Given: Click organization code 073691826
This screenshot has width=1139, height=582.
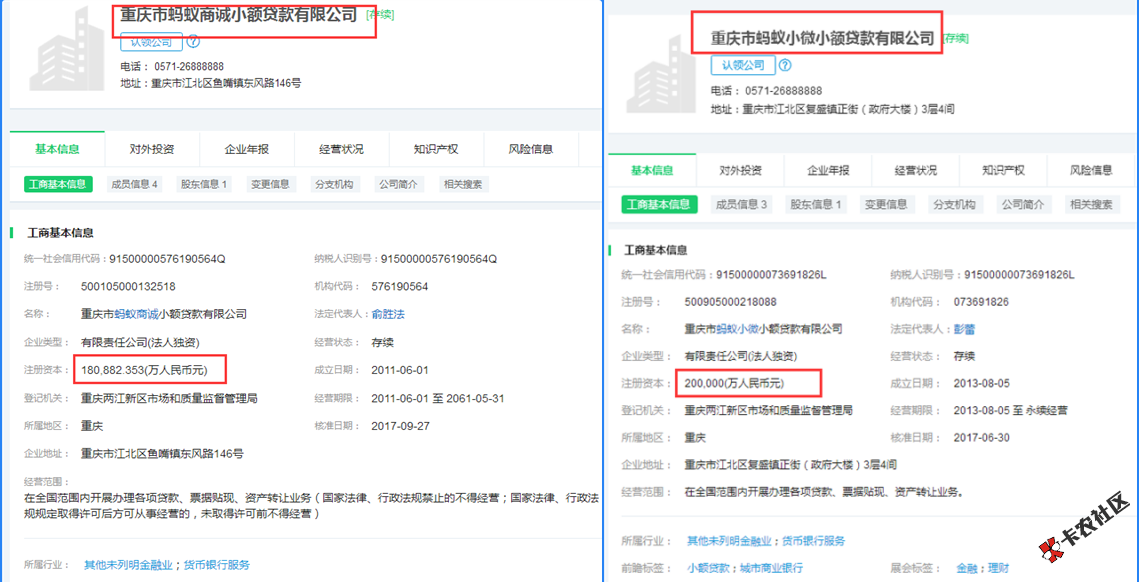Looking at the screenshot, I should (981, 302).
